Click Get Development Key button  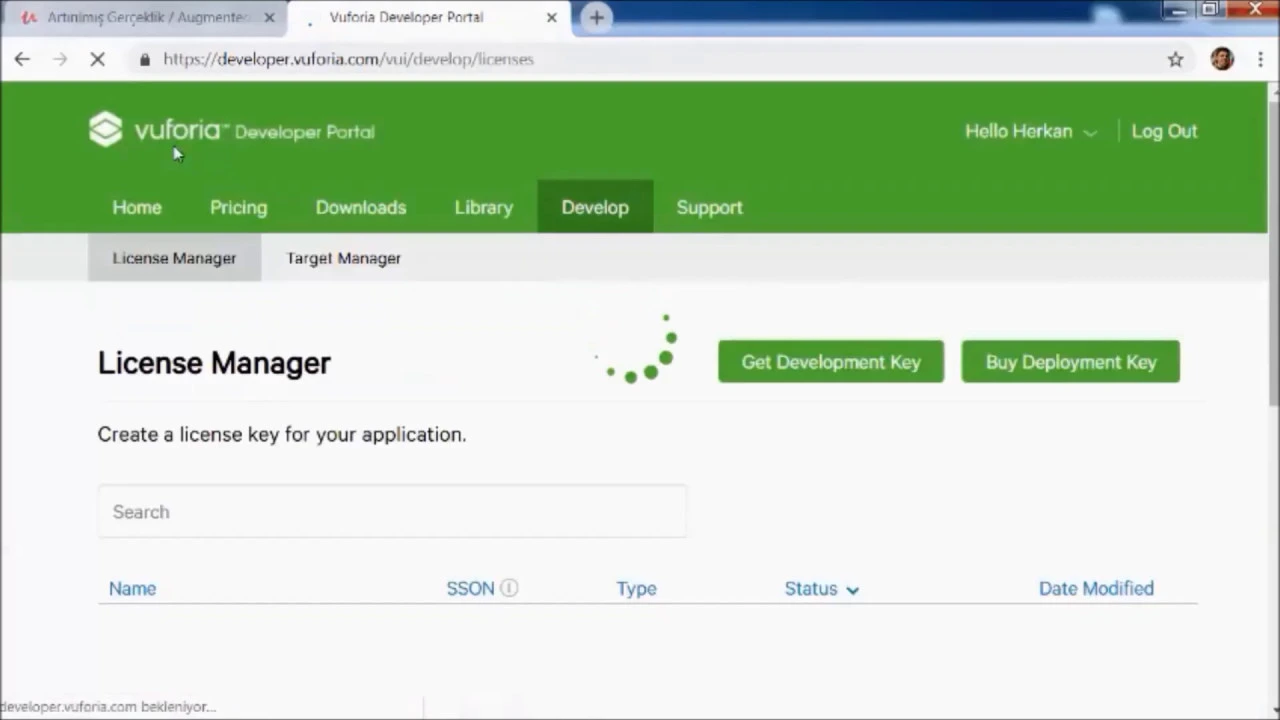point(831,362)
